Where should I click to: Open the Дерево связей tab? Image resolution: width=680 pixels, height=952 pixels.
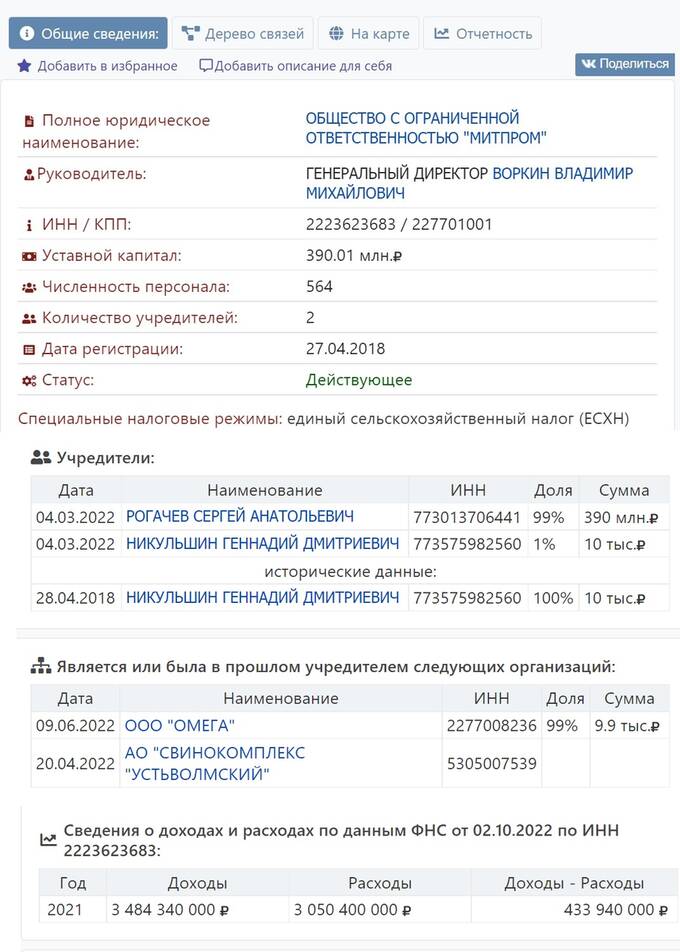pos(243,33)
